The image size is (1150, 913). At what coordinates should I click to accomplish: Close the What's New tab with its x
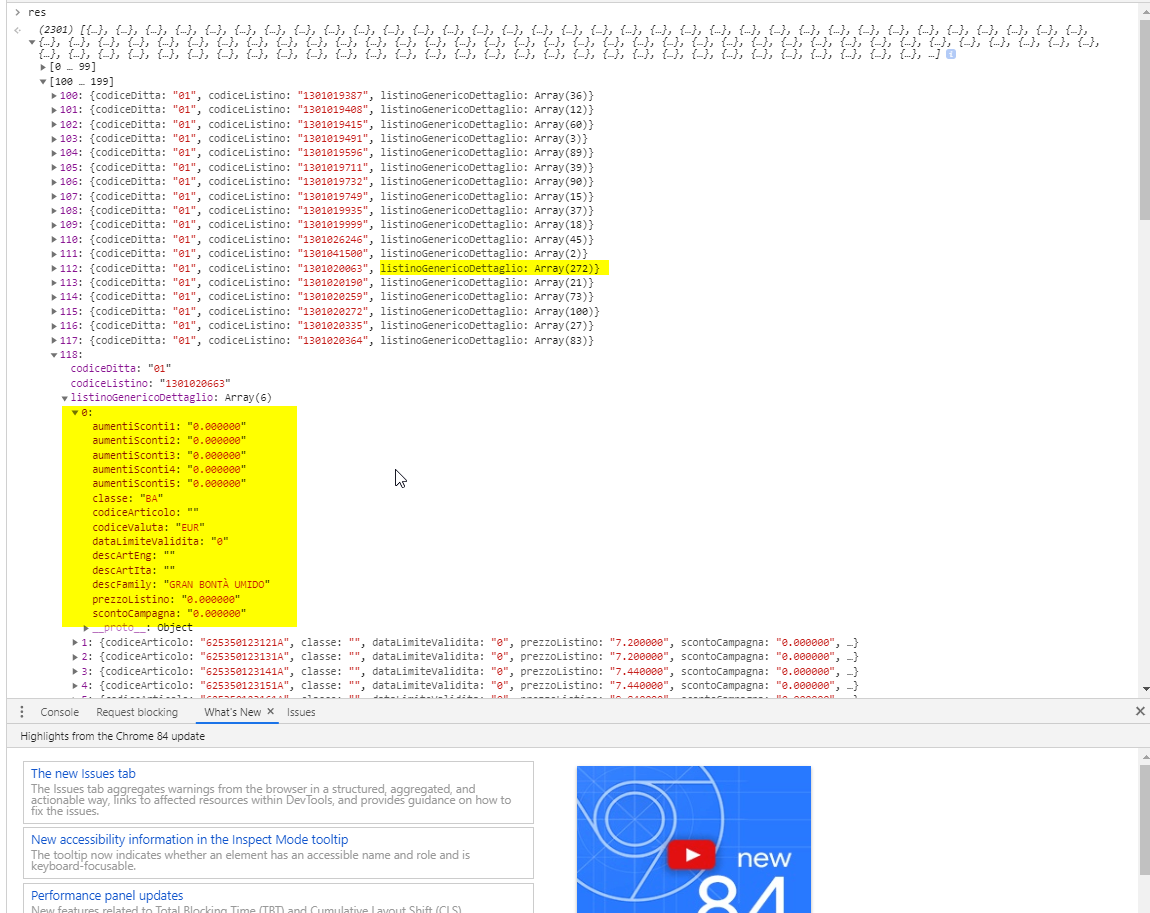(x=271, y=711)
